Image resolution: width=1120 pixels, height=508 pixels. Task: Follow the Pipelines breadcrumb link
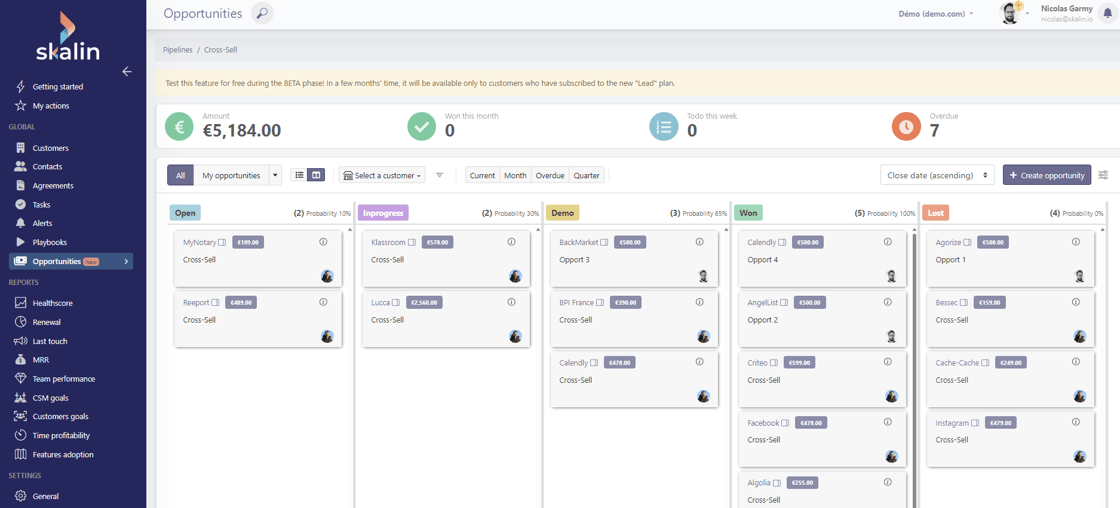point(178,49)
